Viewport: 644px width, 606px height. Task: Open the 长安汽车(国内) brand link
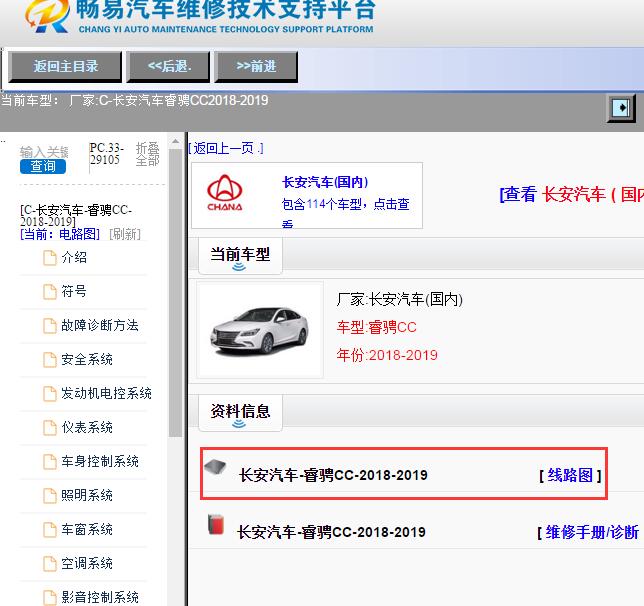tap(325, 182)
